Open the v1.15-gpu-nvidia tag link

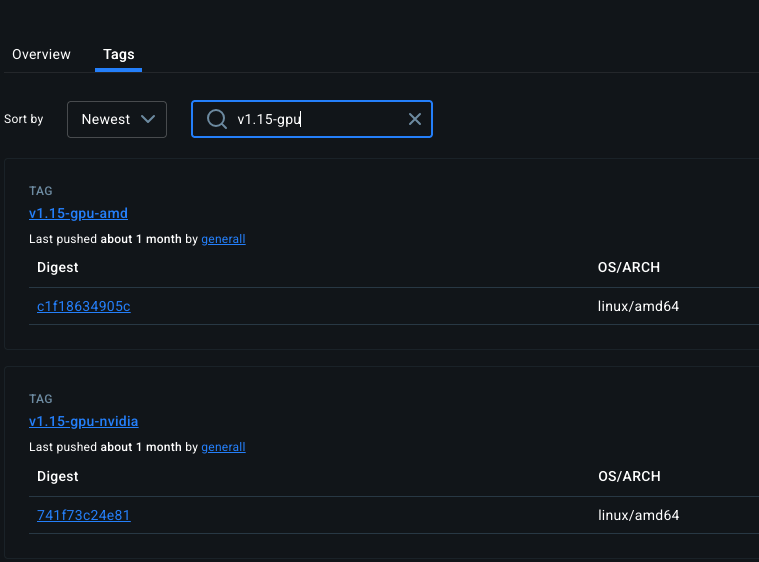click(x=83, y=421)
